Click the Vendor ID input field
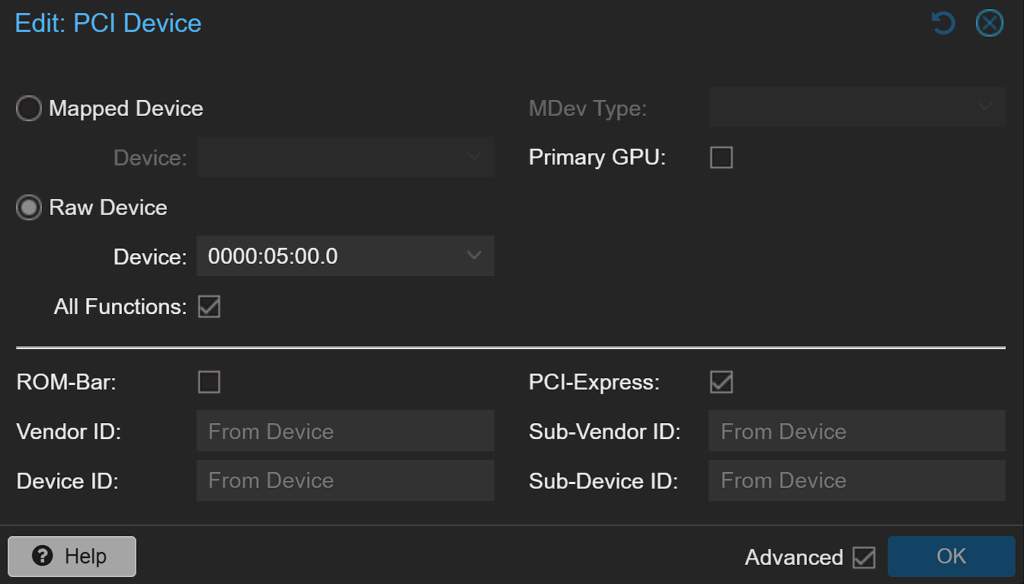Image resolution: width=1024 pixels, height=584 pixels. pos(345,432)
